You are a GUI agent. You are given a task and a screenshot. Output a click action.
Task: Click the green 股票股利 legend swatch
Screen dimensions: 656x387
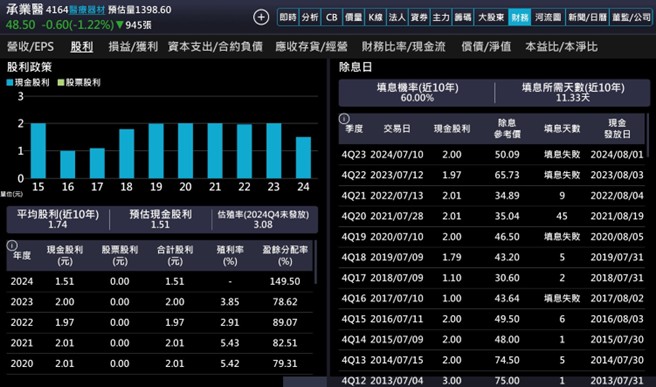pos(61,82)
